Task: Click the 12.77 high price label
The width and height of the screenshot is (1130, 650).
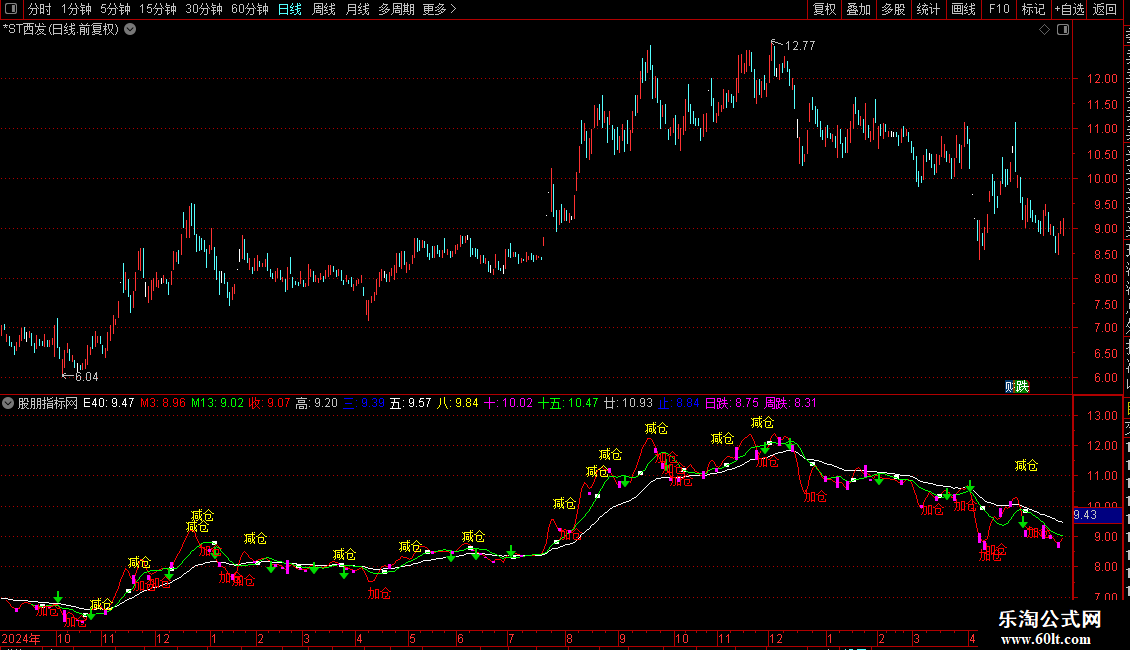Action: coord(800,45)
